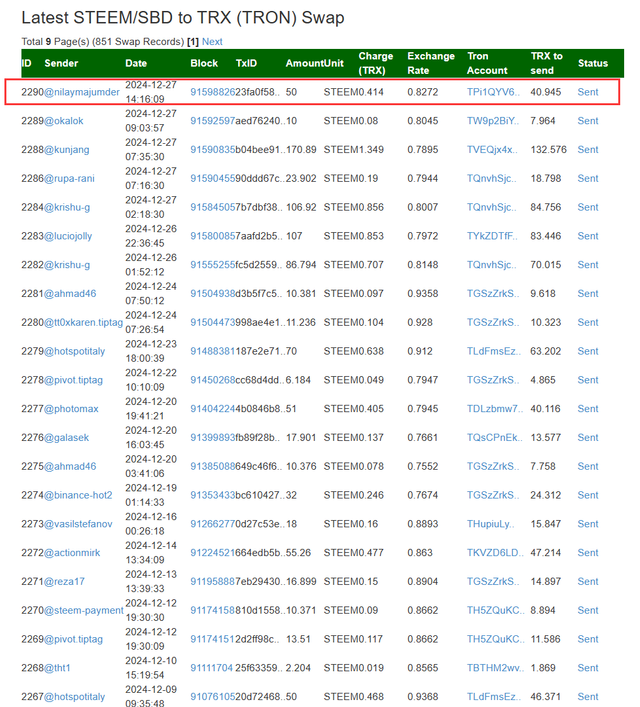This screenshot has width=640, height=707.
Task: Open Tron account TLdFmsEz.. in row 2279
Action: (x=493, y=351)
